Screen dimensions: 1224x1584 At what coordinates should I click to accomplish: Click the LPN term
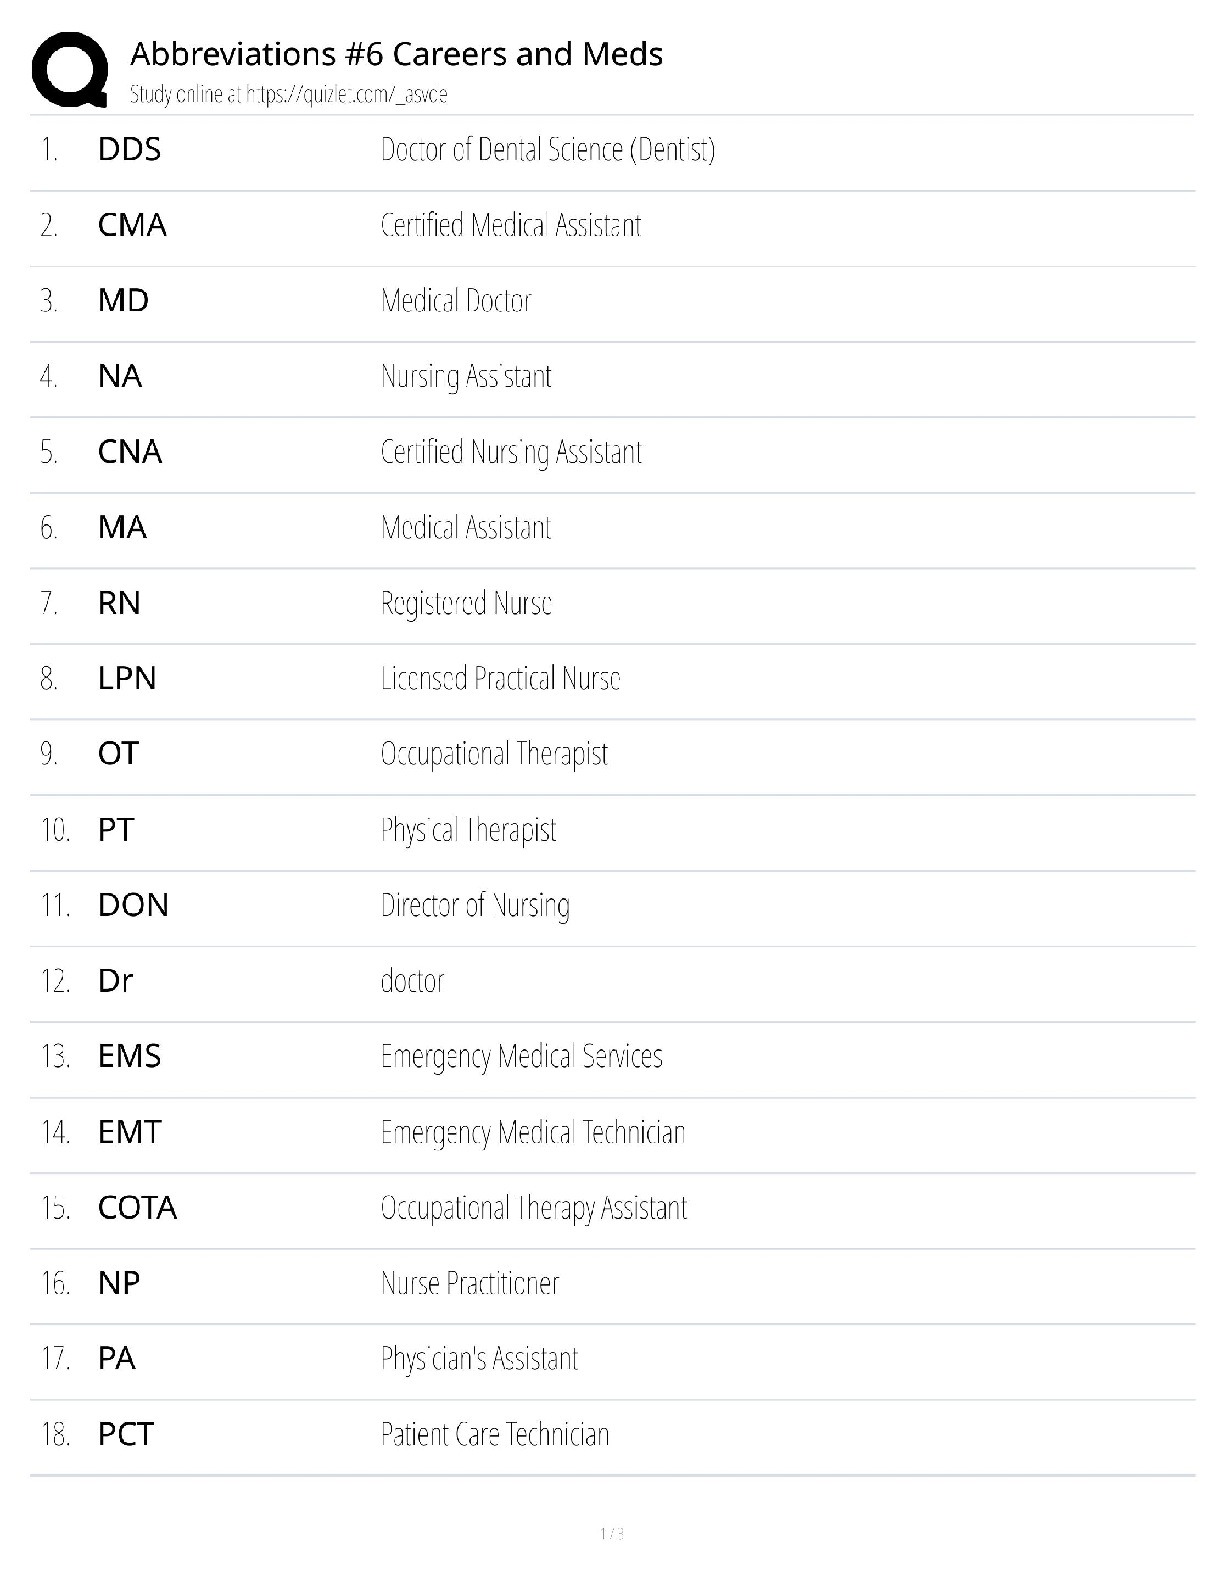pos(127,678)
